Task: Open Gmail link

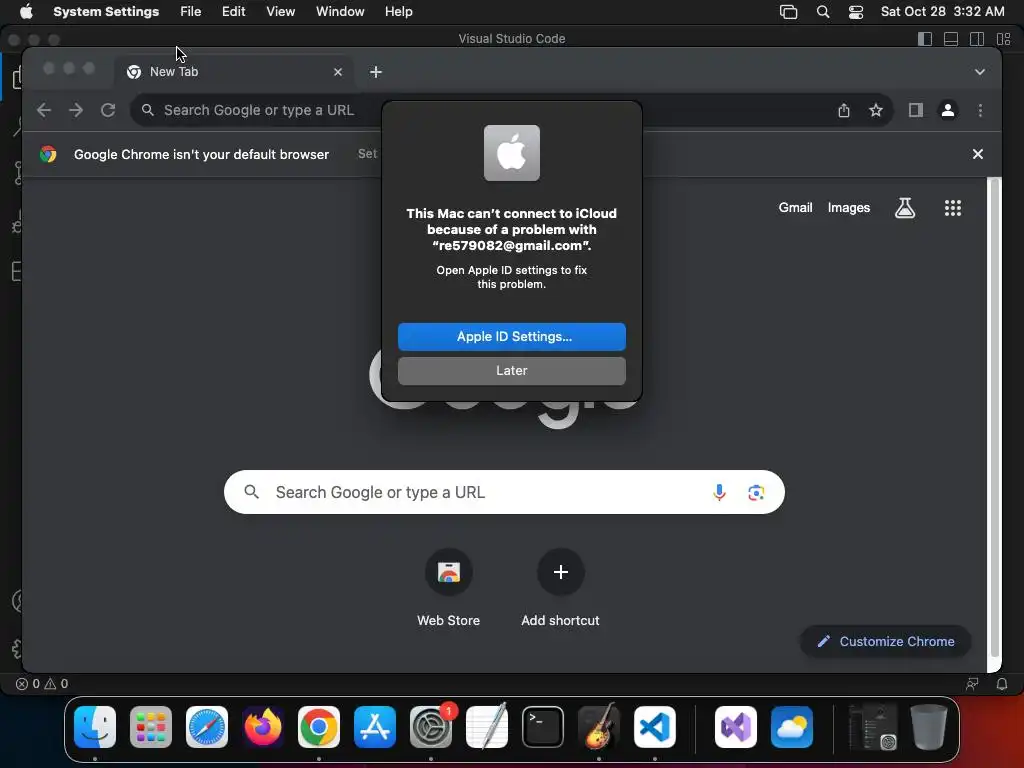Action: pyautogui.click(x=795, y=208)
